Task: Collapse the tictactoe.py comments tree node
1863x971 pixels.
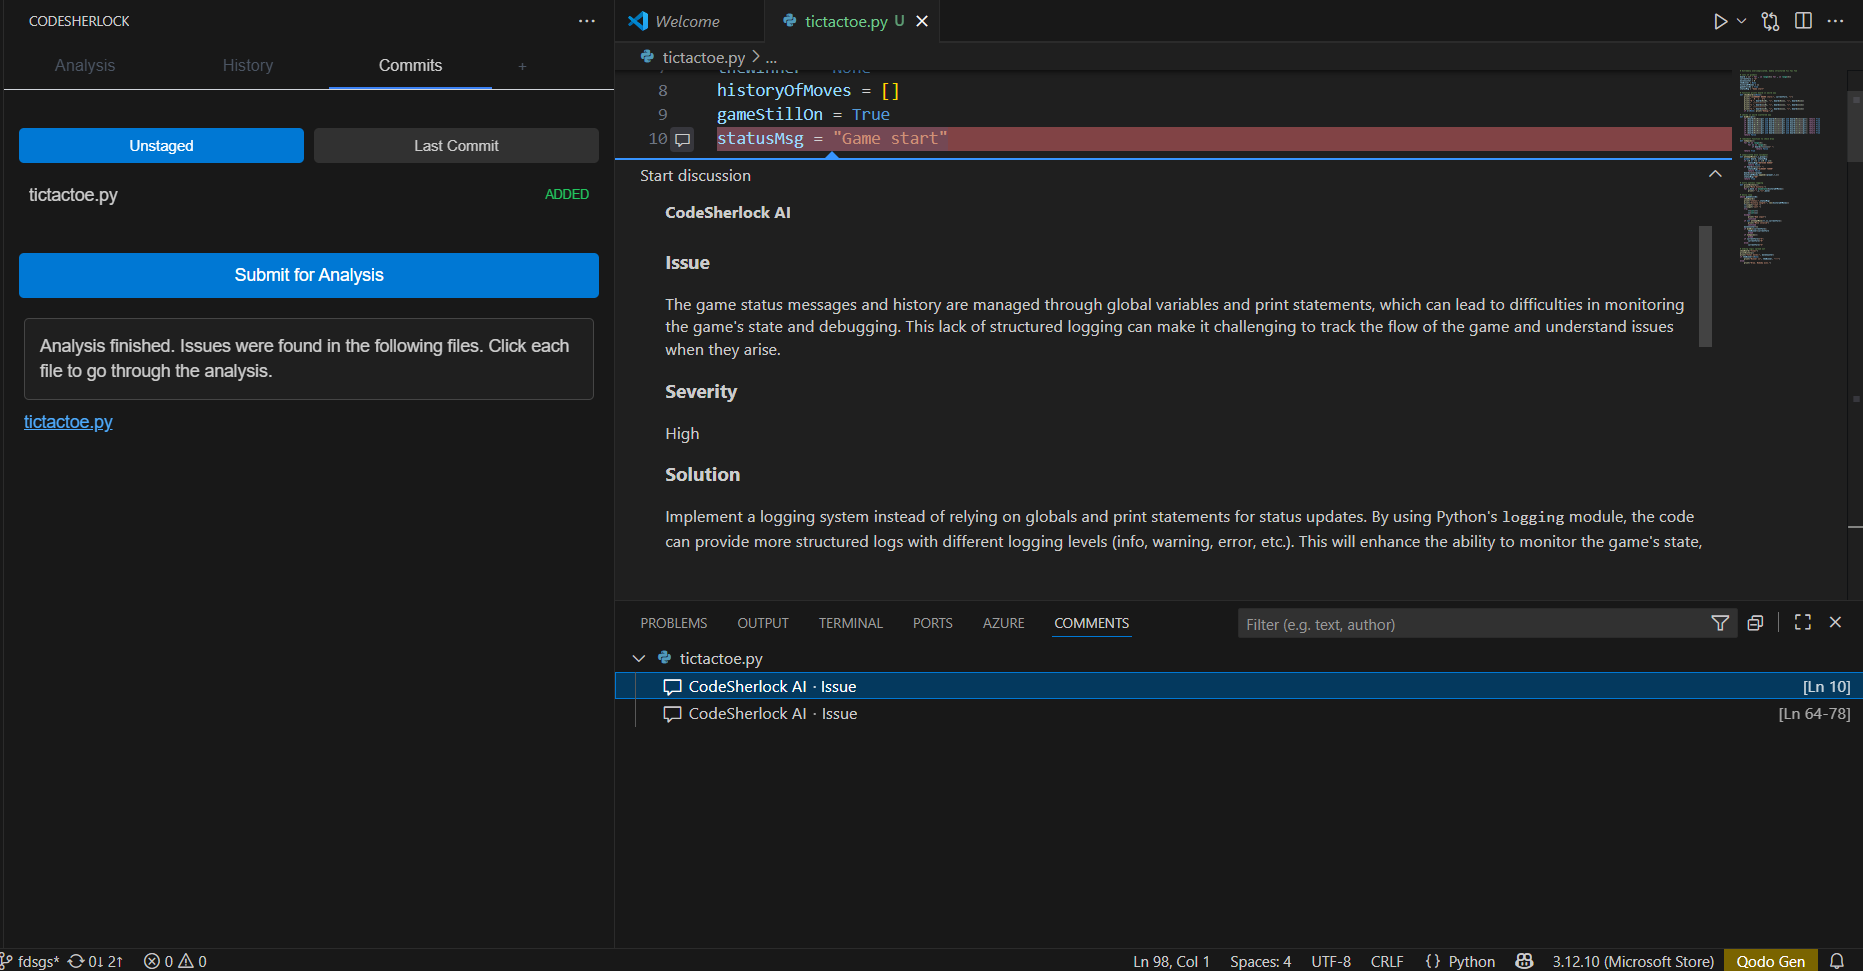Action: (x=639, y=658)
